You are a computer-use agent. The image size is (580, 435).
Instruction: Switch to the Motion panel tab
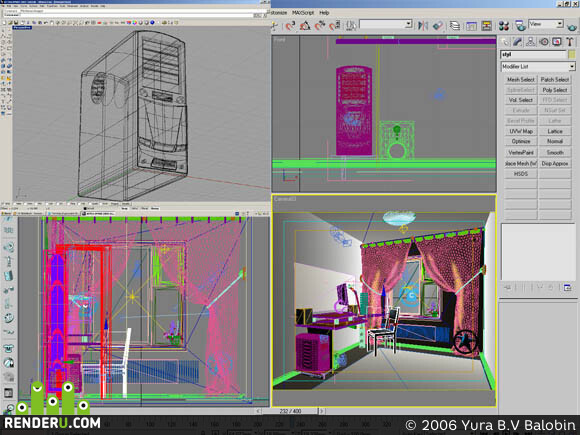[x=544, y=42]
